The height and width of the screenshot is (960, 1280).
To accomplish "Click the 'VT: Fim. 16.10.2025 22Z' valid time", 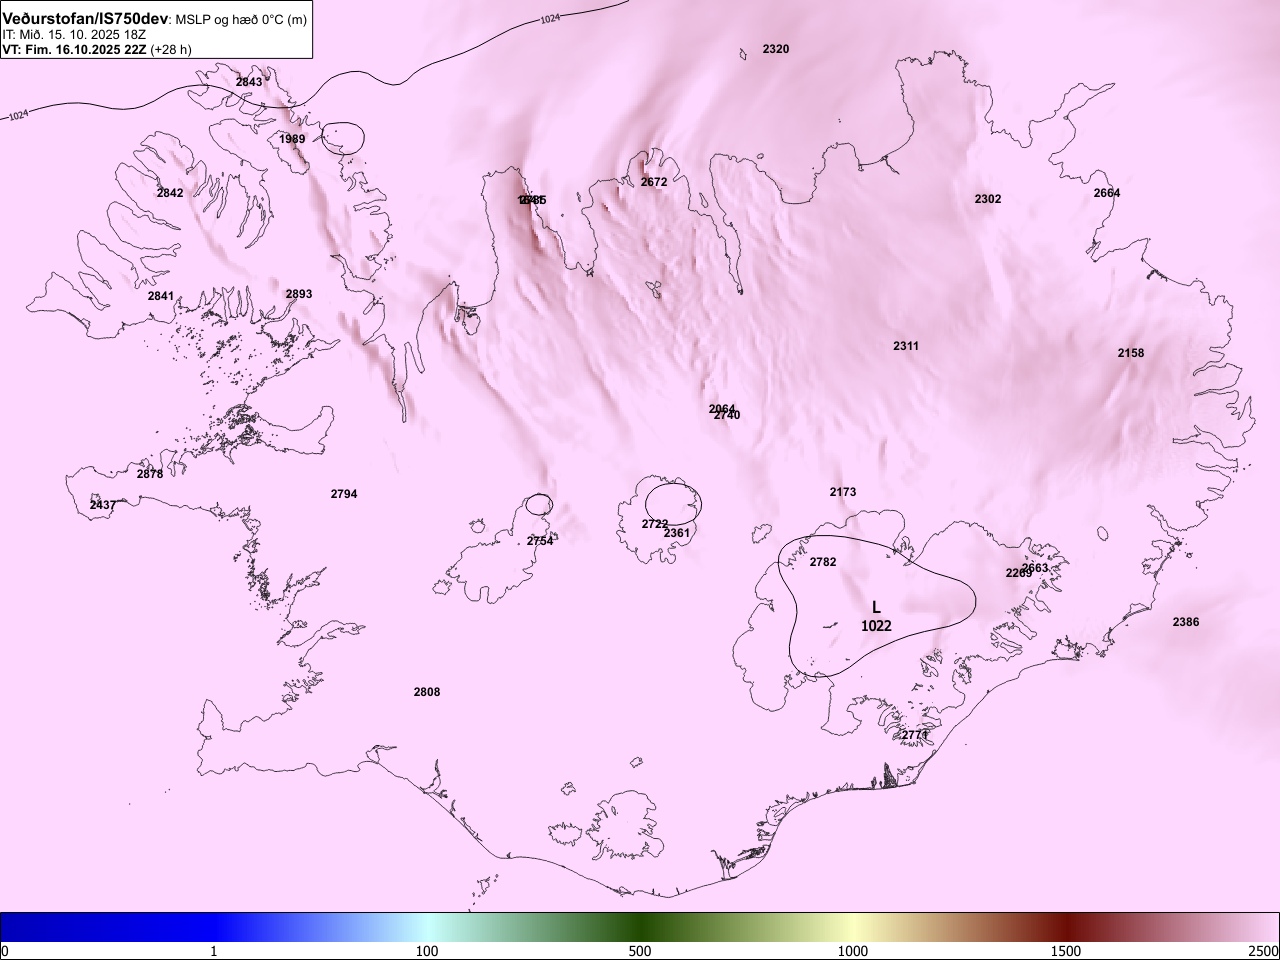I will (74, 49).
